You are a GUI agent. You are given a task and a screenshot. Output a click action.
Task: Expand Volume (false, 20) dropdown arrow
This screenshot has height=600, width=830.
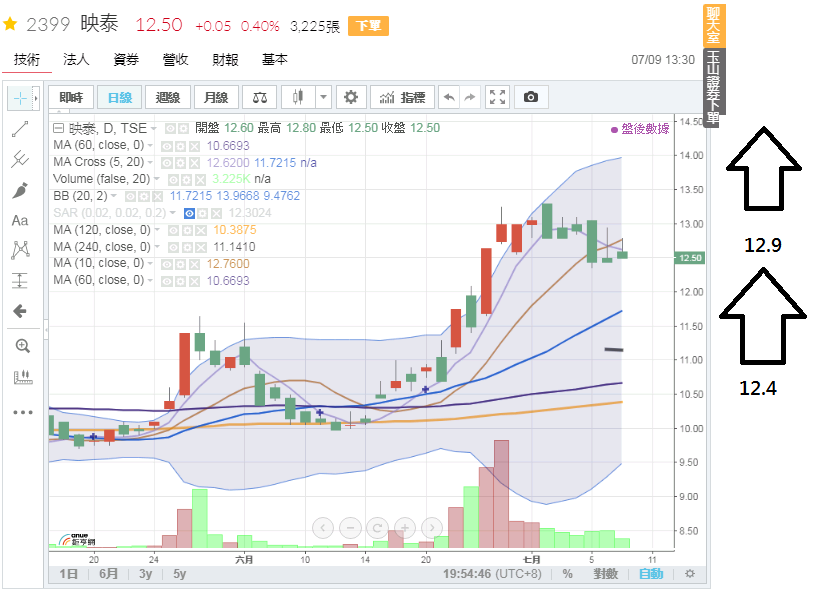tap(157, 180)
